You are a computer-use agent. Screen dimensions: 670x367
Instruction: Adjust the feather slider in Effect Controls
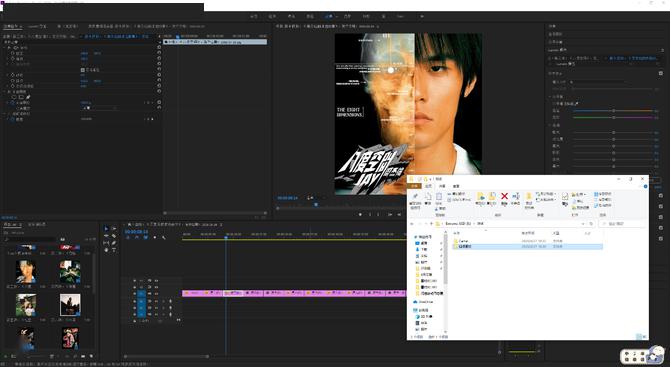point(100,108)
